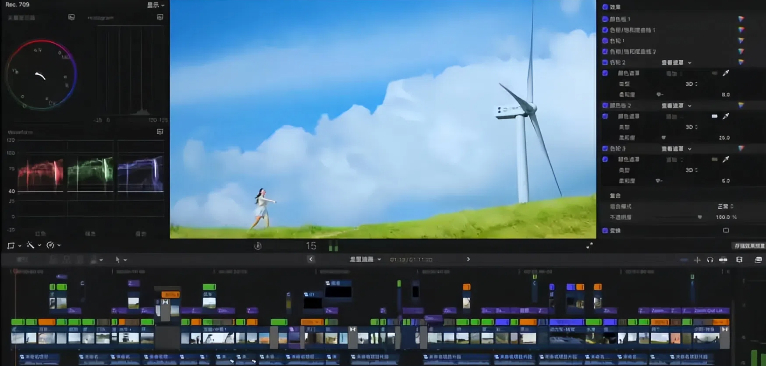
Task: Click the mask shape icon under 颜色板 2
Action: tap(714, 116)
